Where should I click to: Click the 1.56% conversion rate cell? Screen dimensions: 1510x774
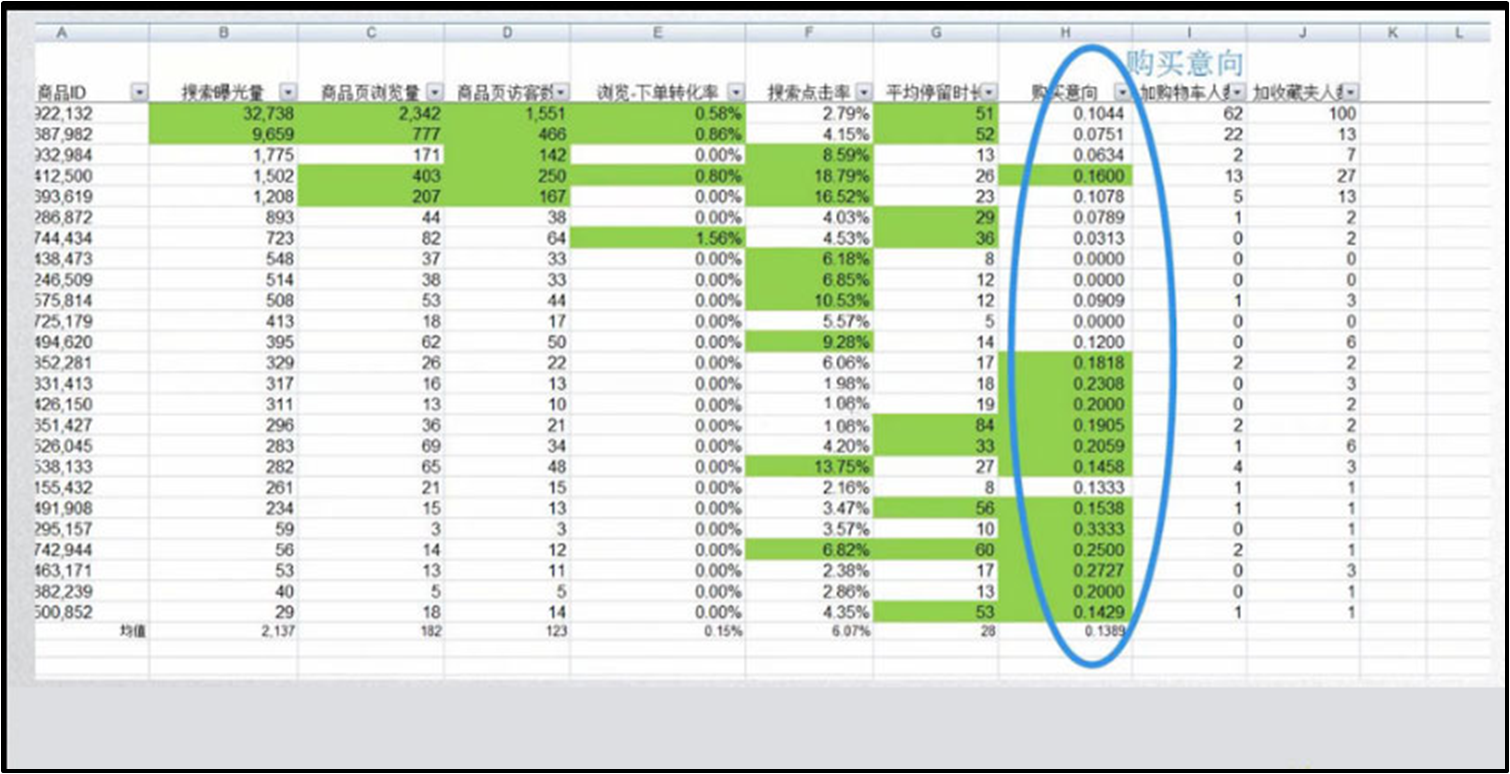click(x=657, y=239)
